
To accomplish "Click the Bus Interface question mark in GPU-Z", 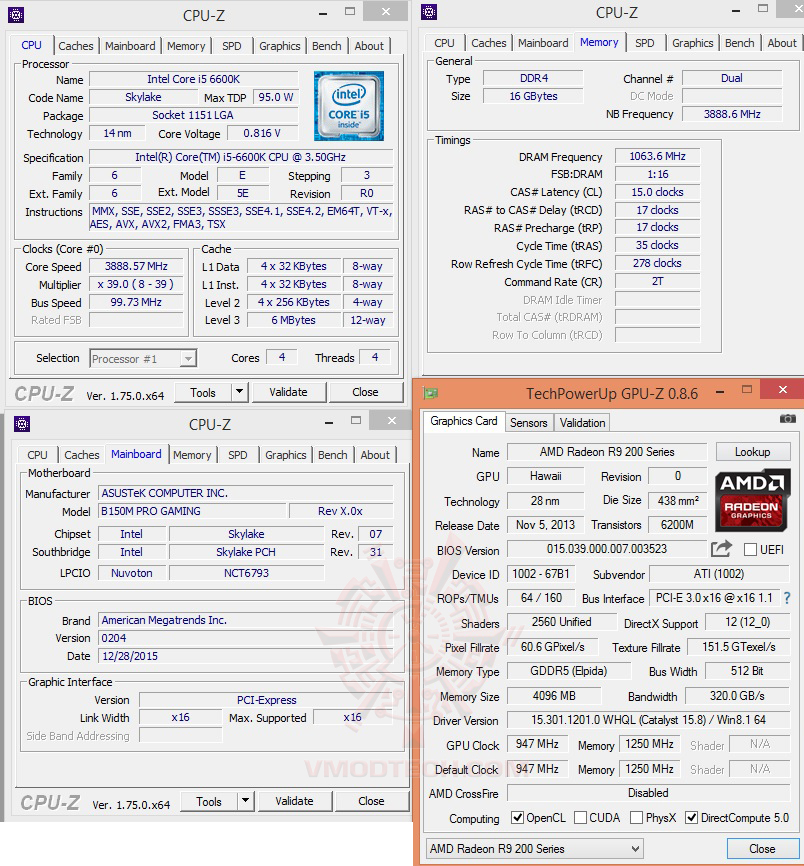I will [x=787, y=598].
